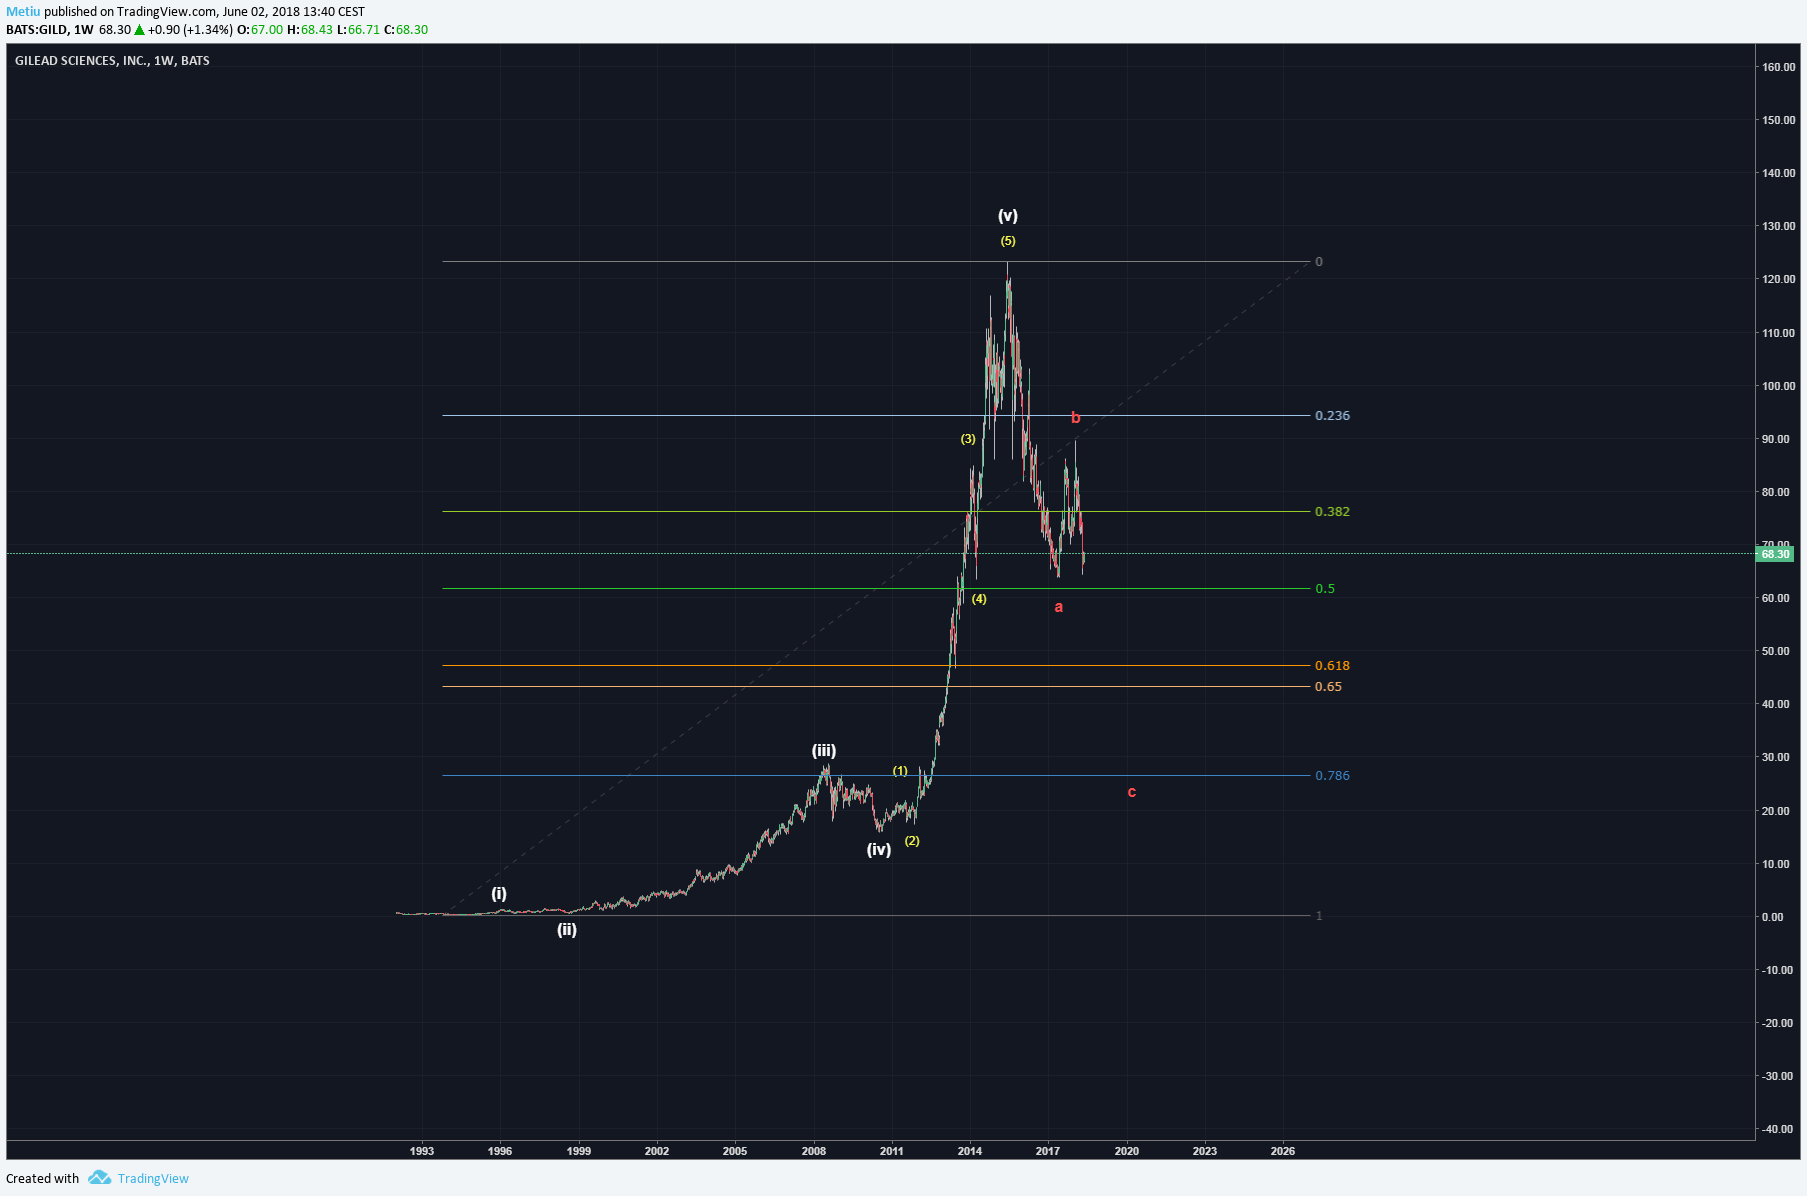This screenshot has height=1196, width=1807.
Task: Click the Fibonacci 0 level label at top
Action: pyautogui.click(x=1319, y=262)
